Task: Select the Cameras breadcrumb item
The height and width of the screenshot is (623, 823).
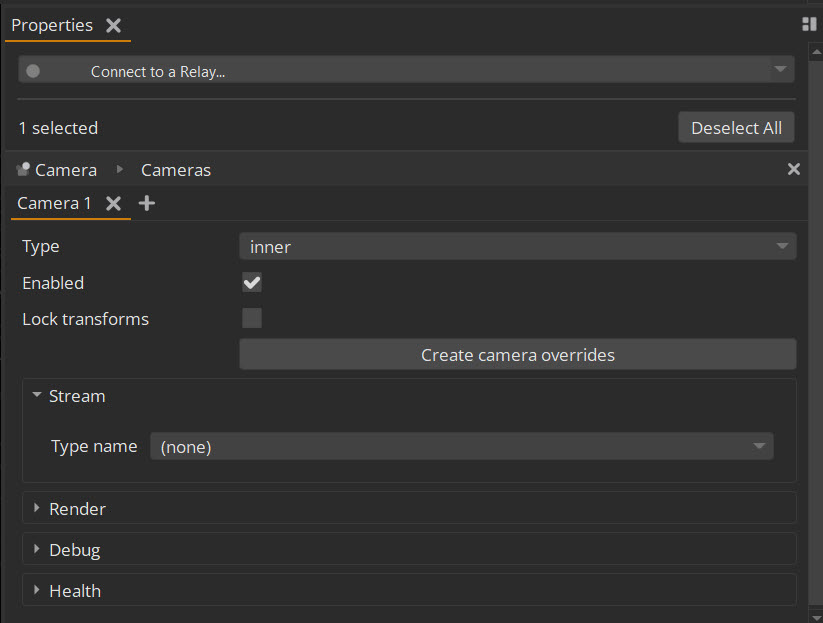Action: tap(176, 170)
